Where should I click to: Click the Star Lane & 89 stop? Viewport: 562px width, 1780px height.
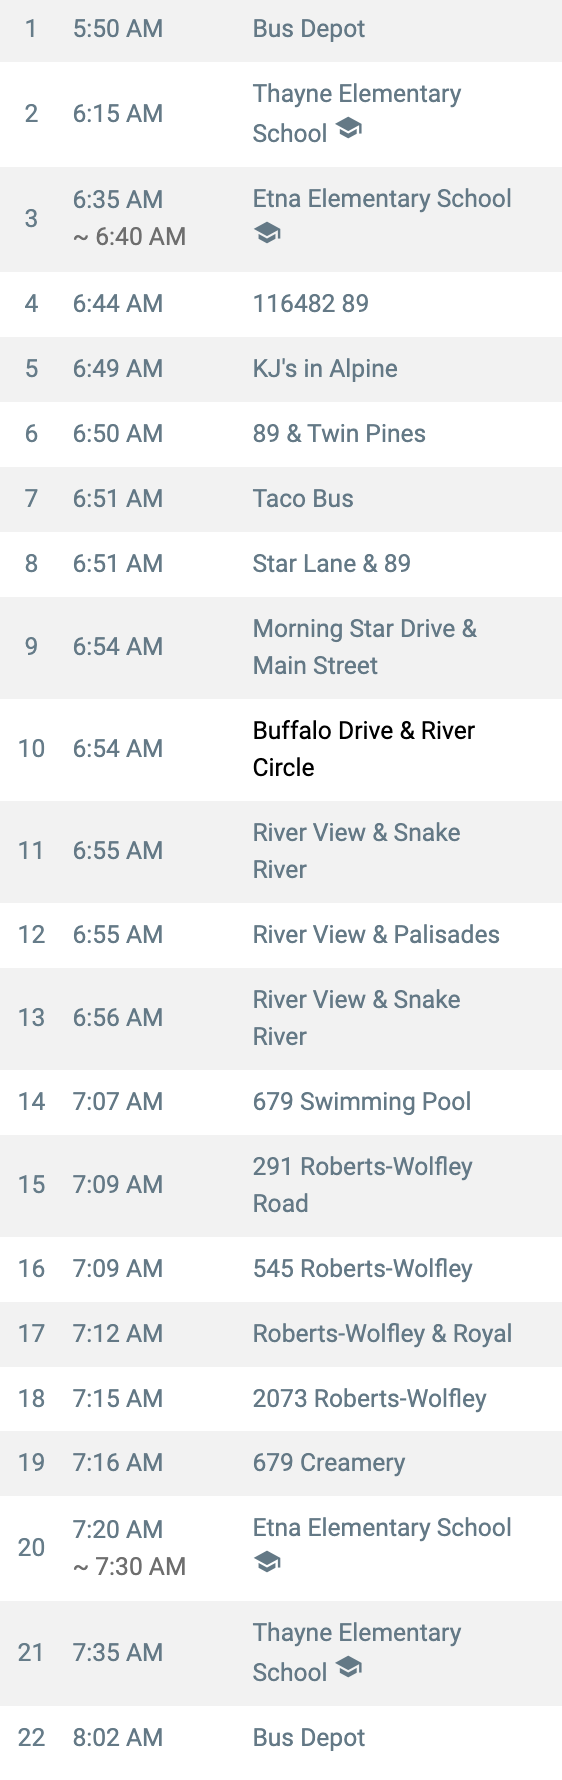(281, 564)
